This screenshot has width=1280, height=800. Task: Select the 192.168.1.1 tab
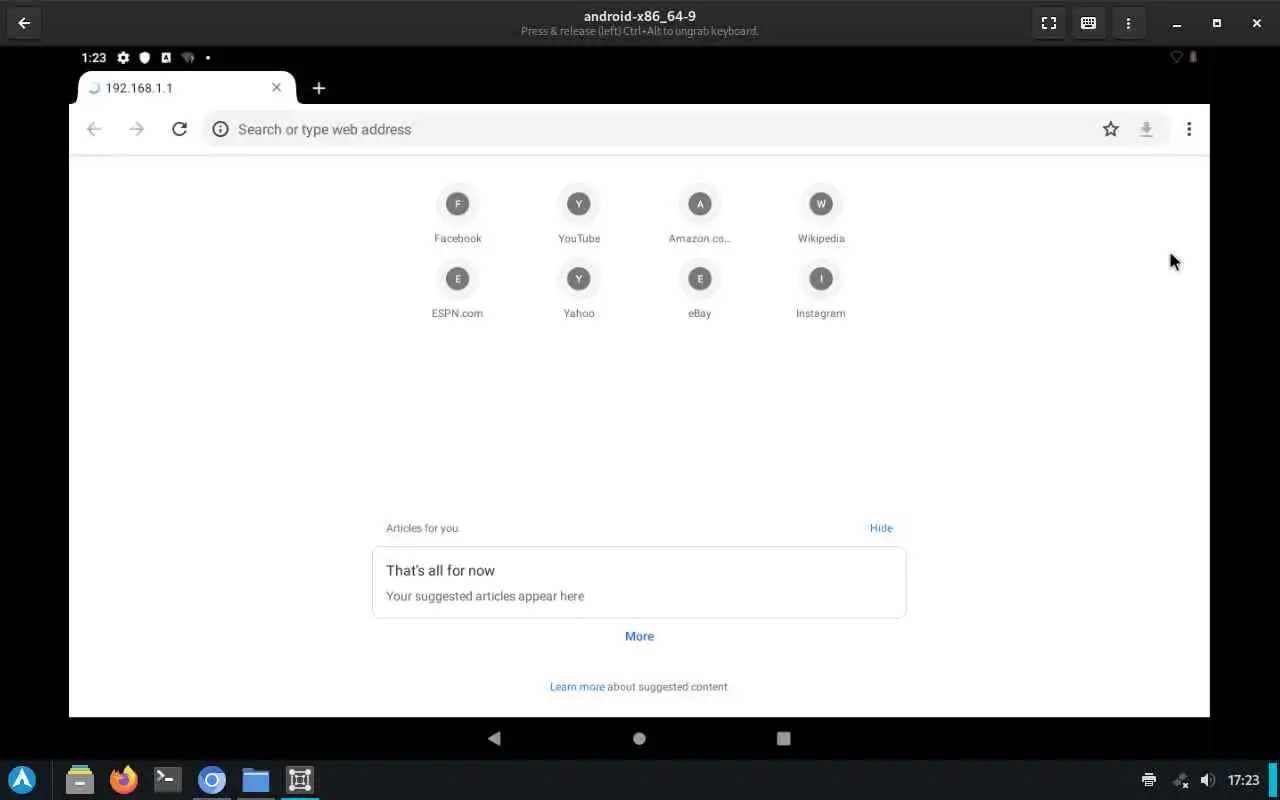(185, 88)
